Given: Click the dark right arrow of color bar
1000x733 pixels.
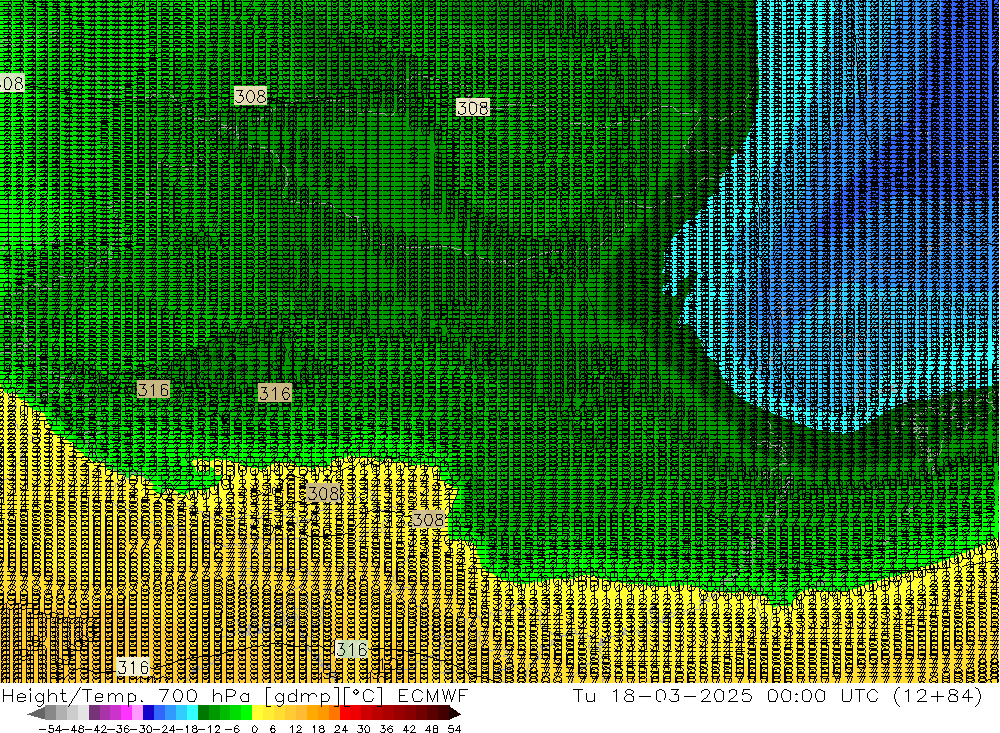Looking at the screenshot, I should click(x=454, y=713).
